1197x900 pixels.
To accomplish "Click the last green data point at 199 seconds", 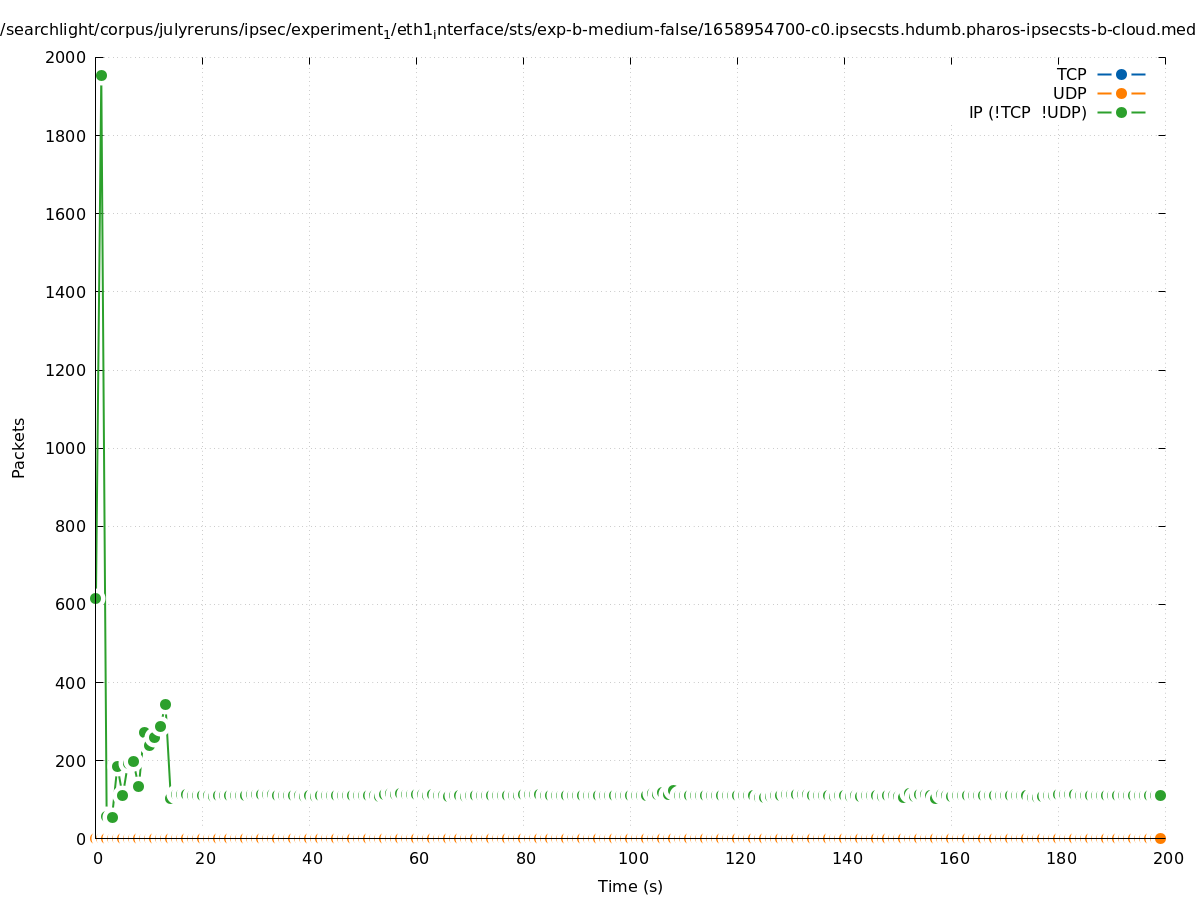I will [1160, 795].
